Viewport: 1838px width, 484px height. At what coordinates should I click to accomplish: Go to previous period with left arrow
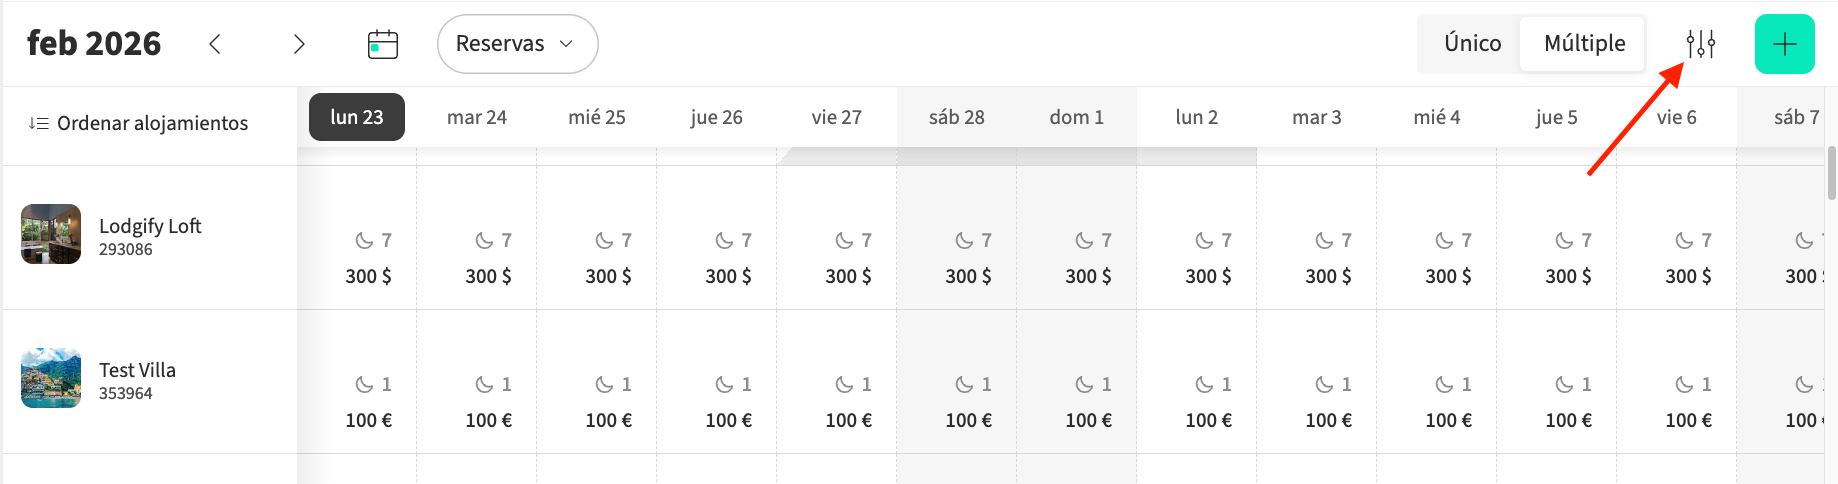click(215, 44)
